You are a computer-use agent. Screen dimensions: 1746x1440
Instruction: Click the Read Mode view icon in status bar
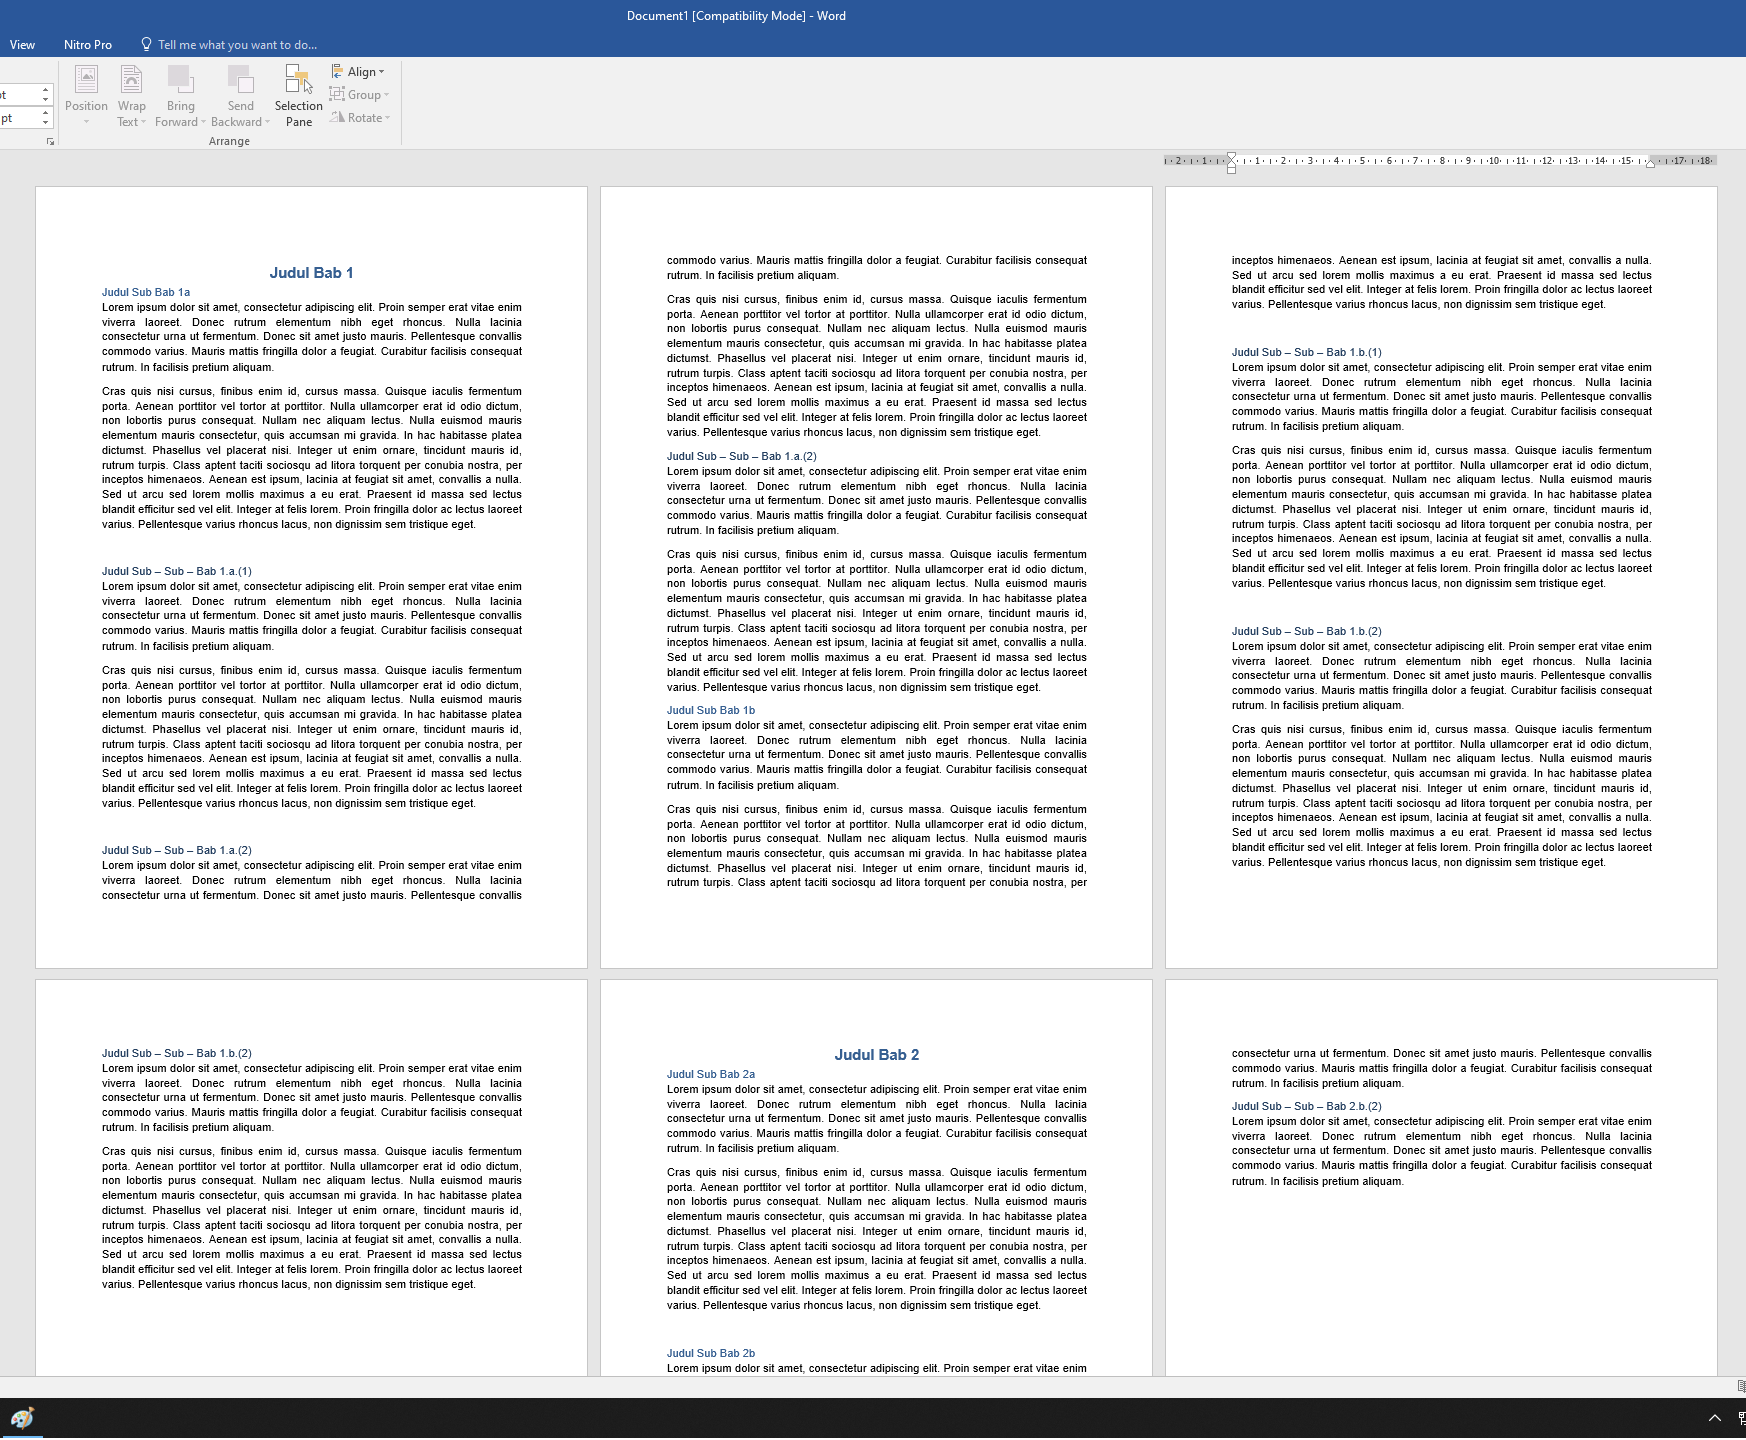[1741, 1386]
